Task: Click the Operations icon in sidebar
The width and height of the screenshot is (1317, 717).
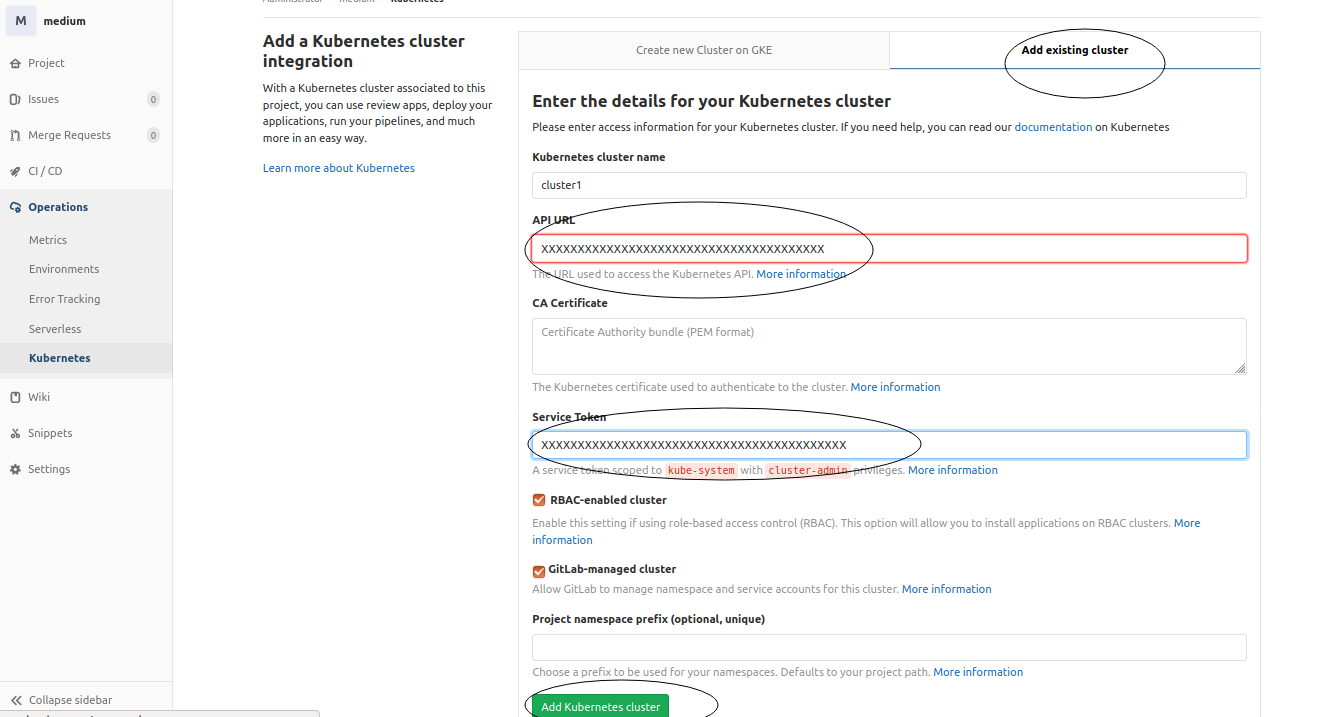Action: pyautogui.click(x=15, y=207)
